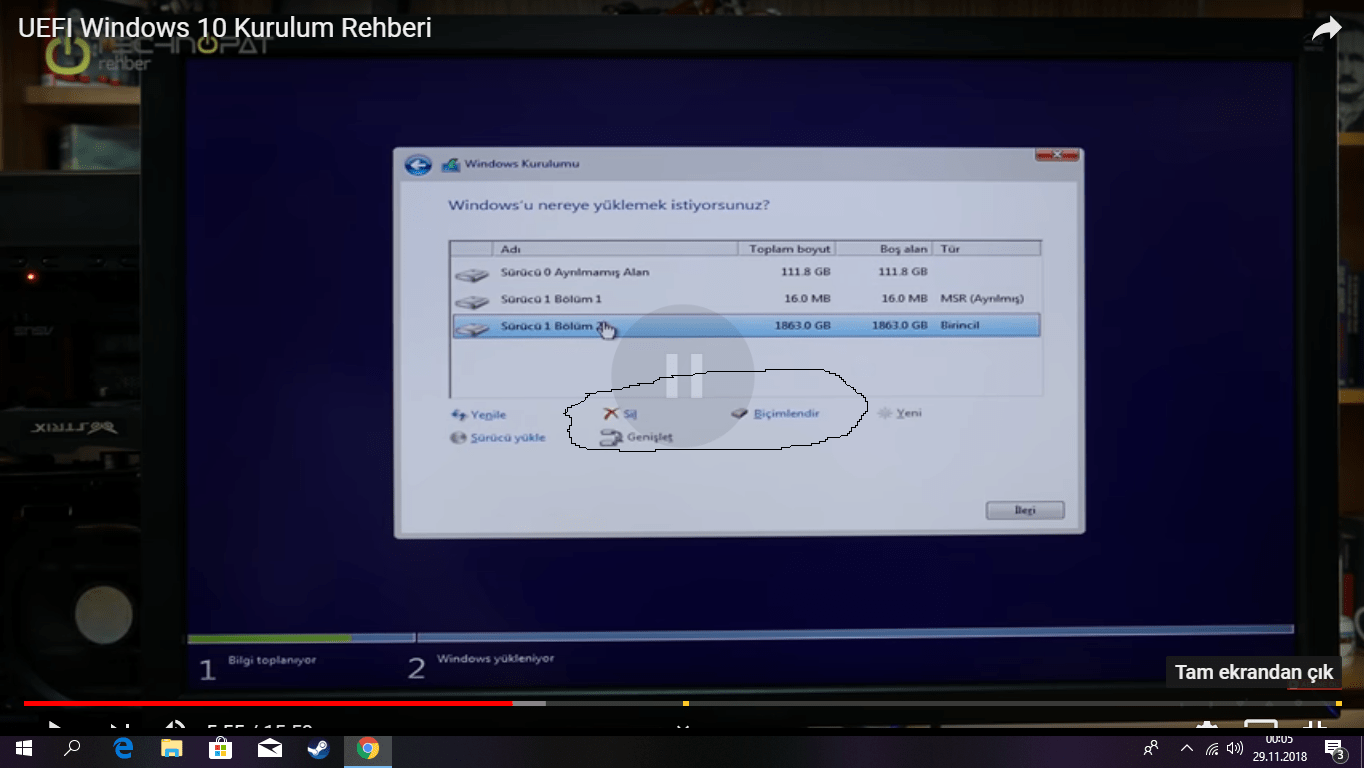The width and height of the screenshot is (1372, 780).
Task: Click the 'Birincil' type cell
Action: point(959,325)
